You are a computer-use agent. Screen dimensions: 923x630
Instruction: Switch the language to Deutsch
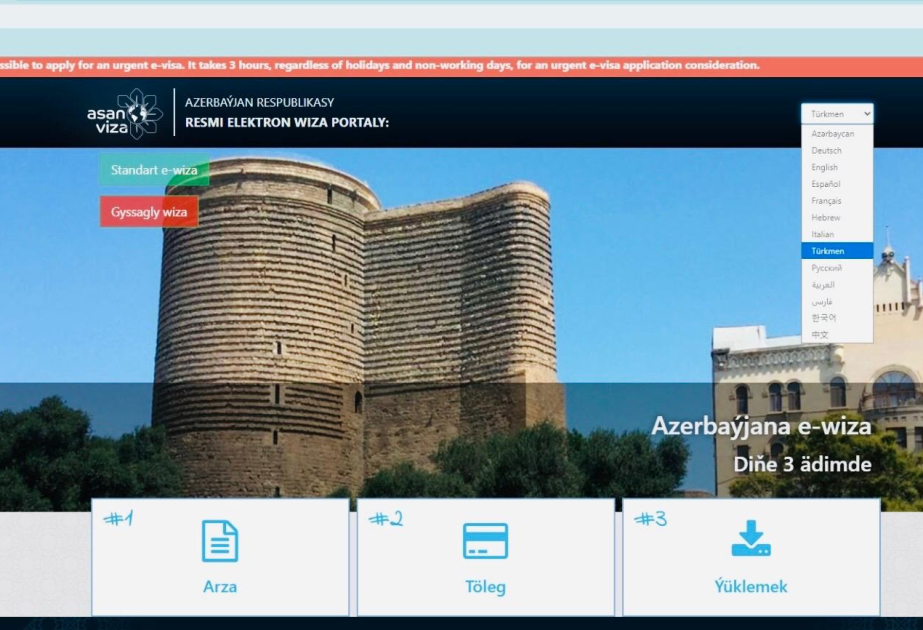[x=828, y=150]
